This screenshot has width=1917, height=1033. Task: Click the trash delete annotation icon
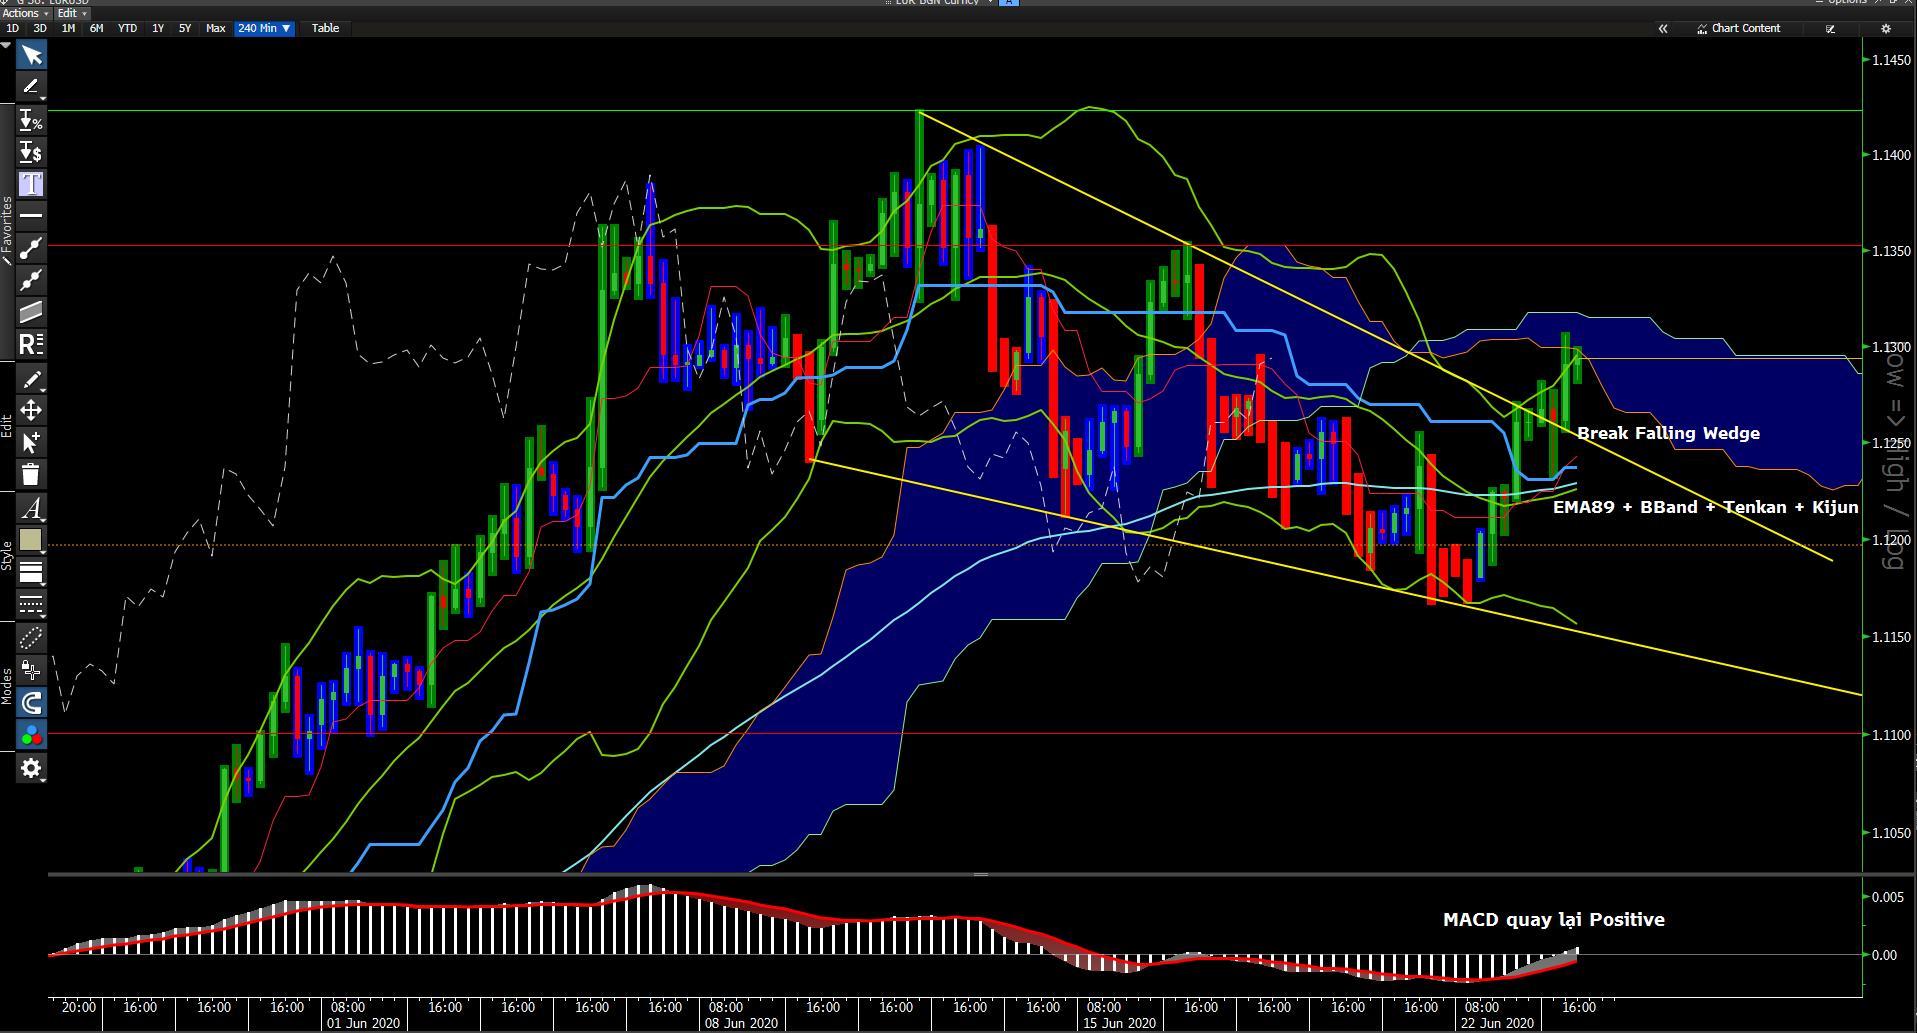coord(31,474)
